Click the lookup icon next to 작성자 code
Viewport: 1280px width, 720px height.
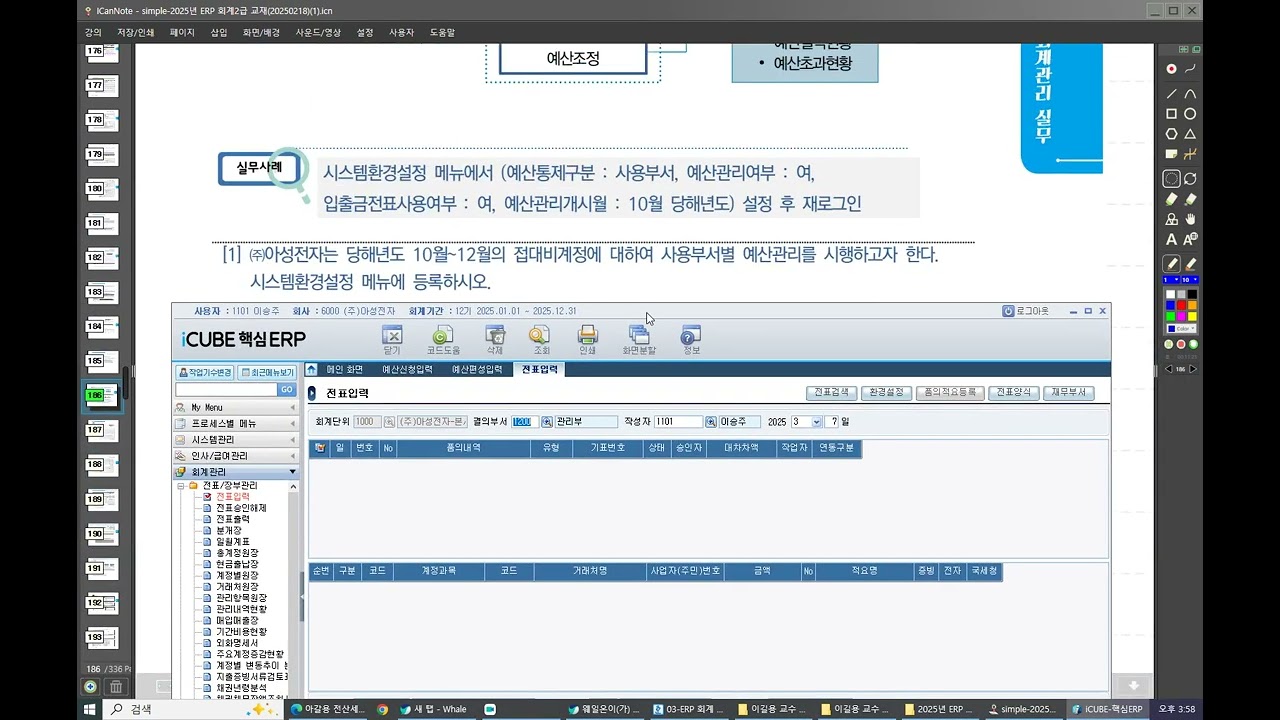pos(711,422)
